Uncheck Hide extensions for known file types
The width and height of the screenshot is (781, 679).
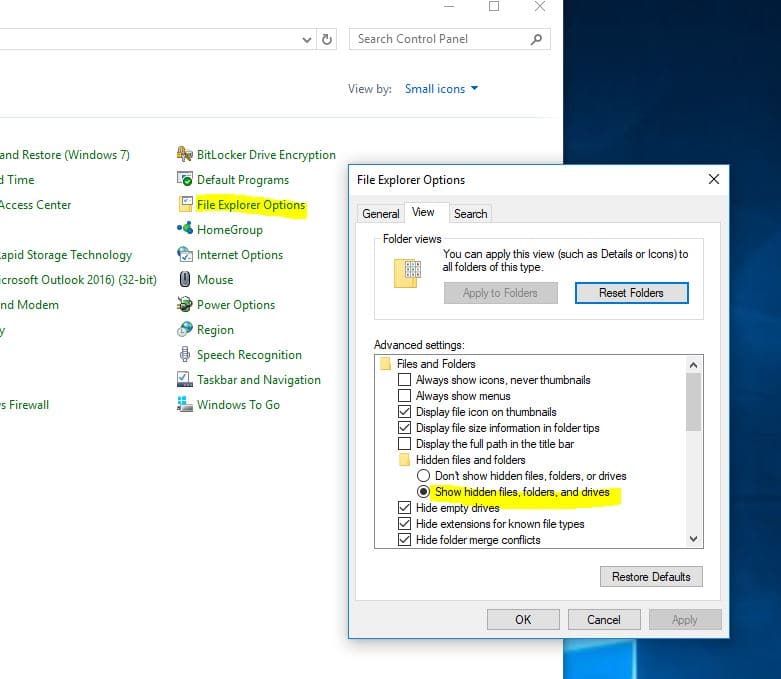point(405,524)
